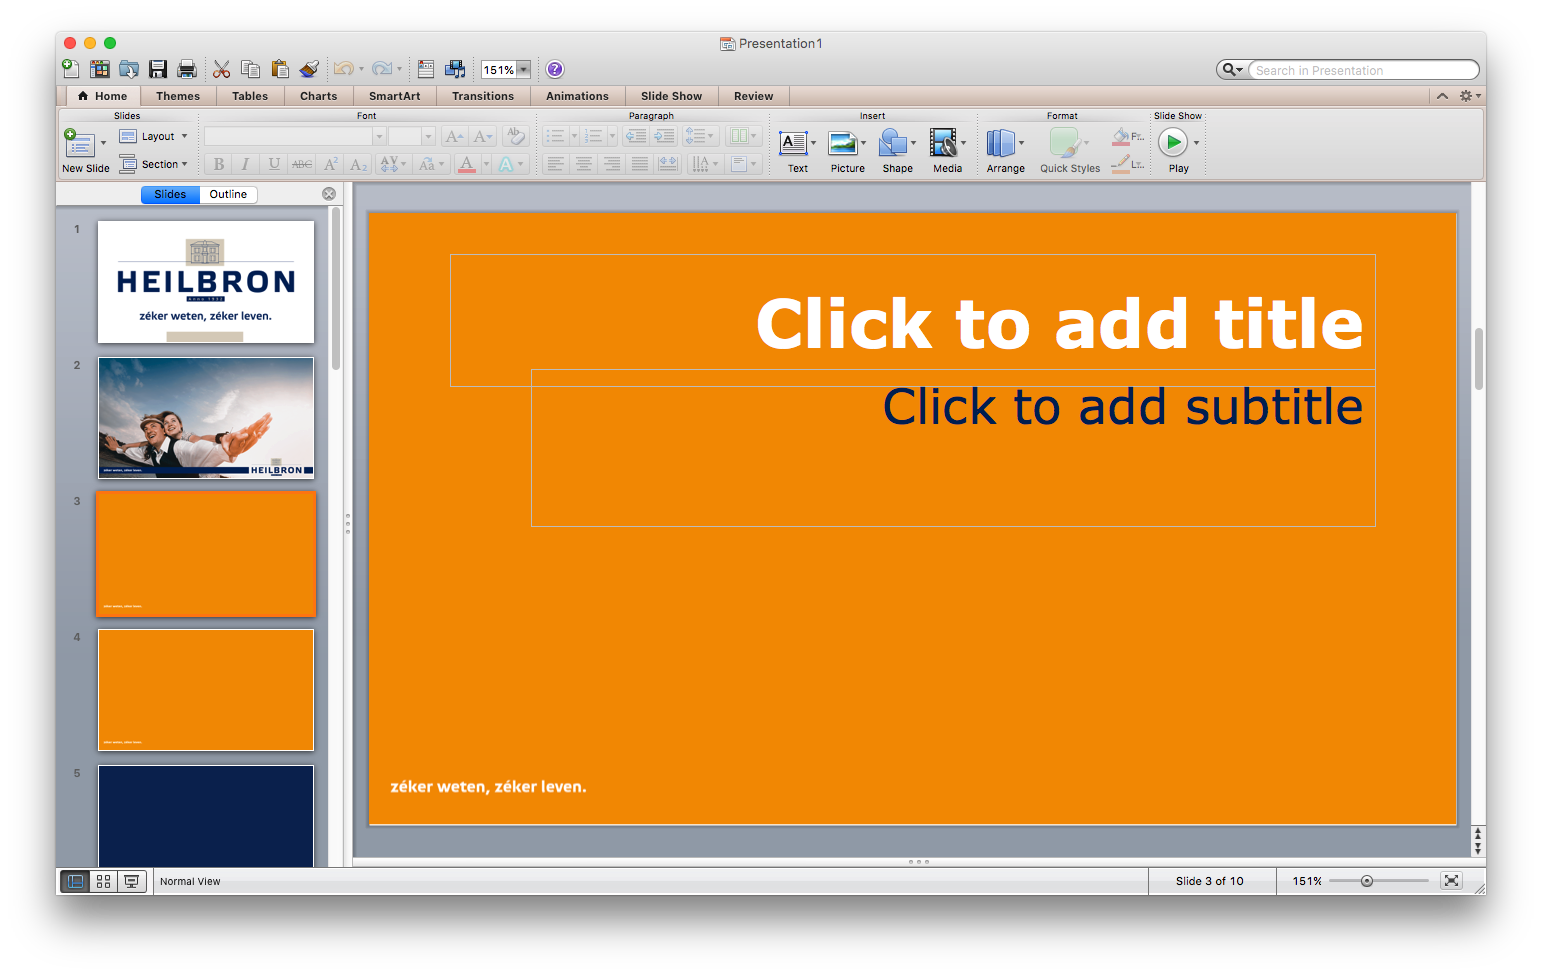Open the Layout dropdown
The height and width of the screenshot is (975, 1542).
[x=154, y=136]
